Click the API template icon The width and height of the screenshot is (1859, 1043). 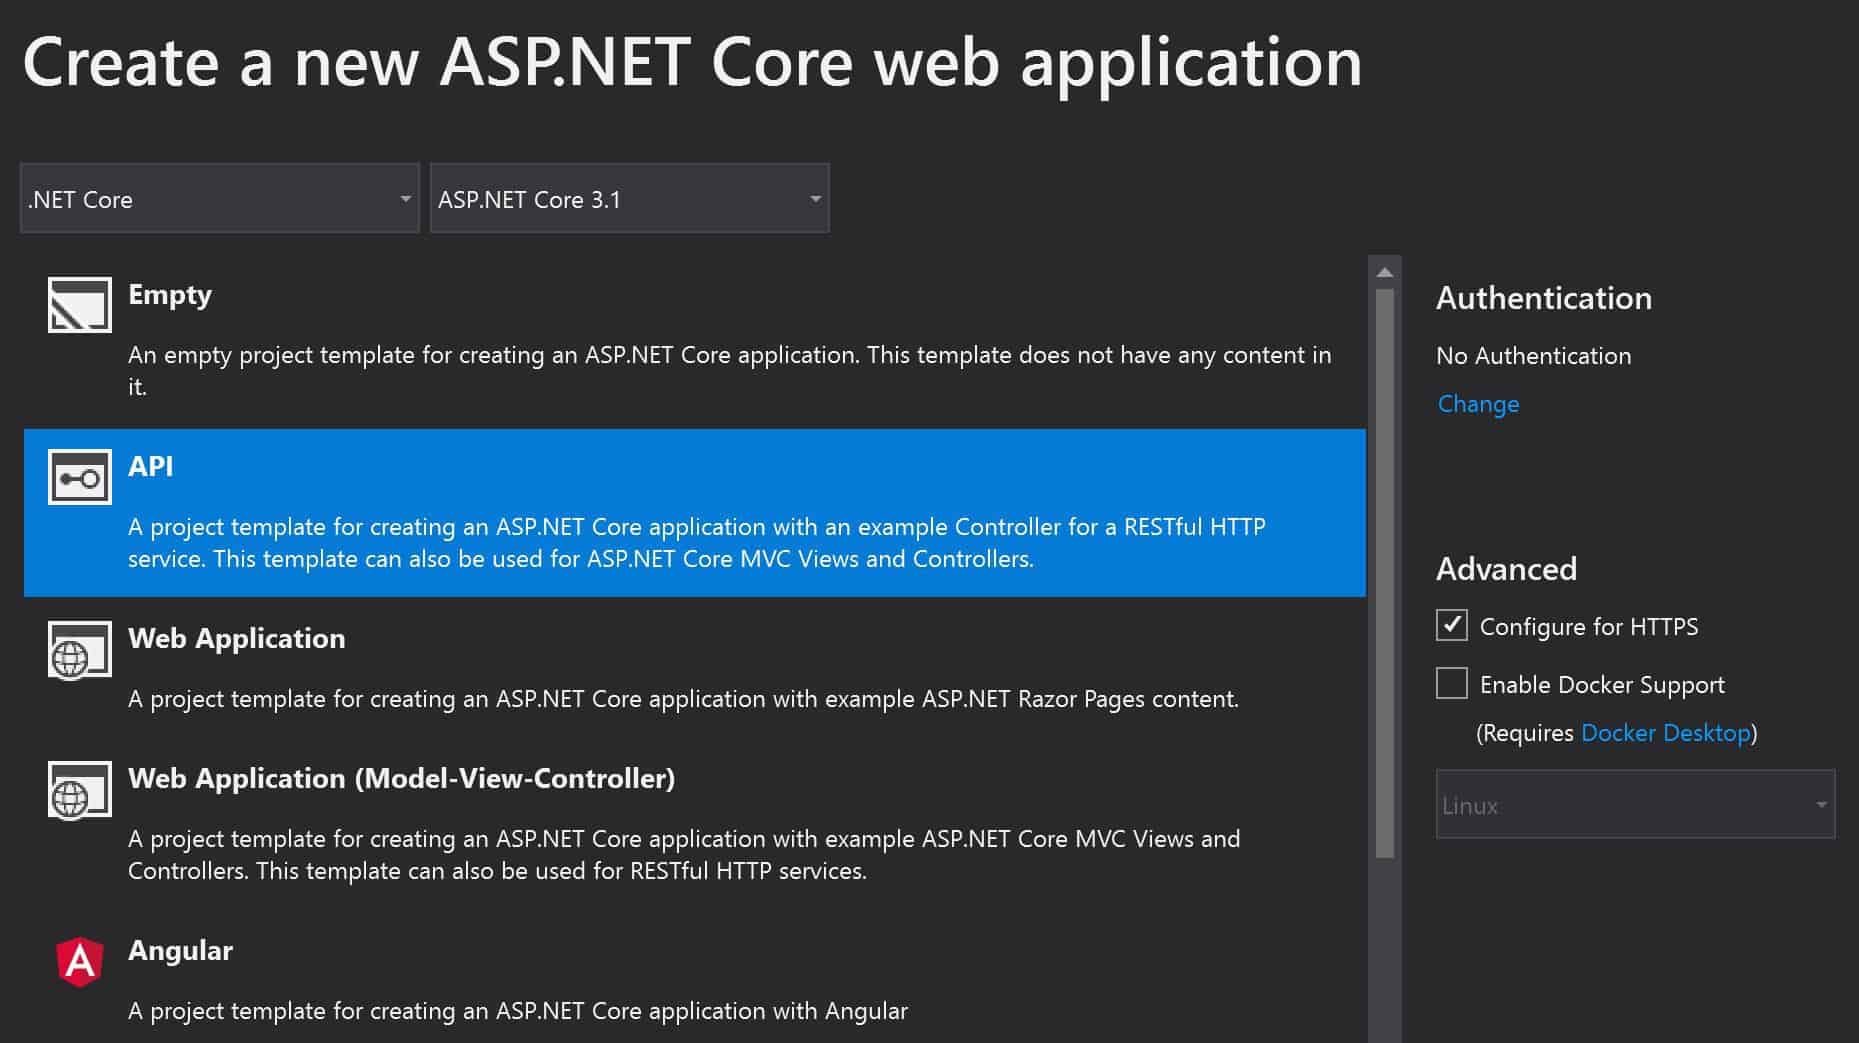tap(80, 477)
